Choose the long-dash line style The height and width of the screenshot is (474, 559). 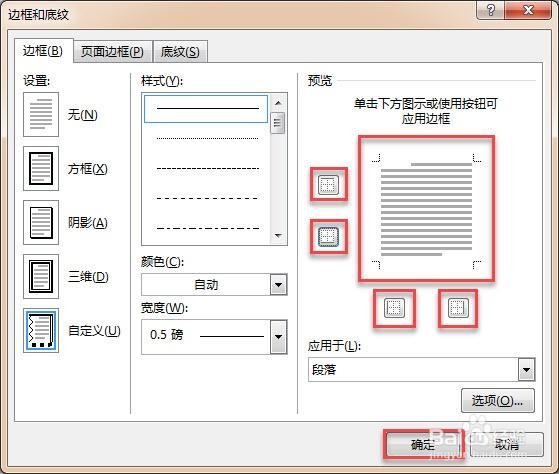(207, 198)
